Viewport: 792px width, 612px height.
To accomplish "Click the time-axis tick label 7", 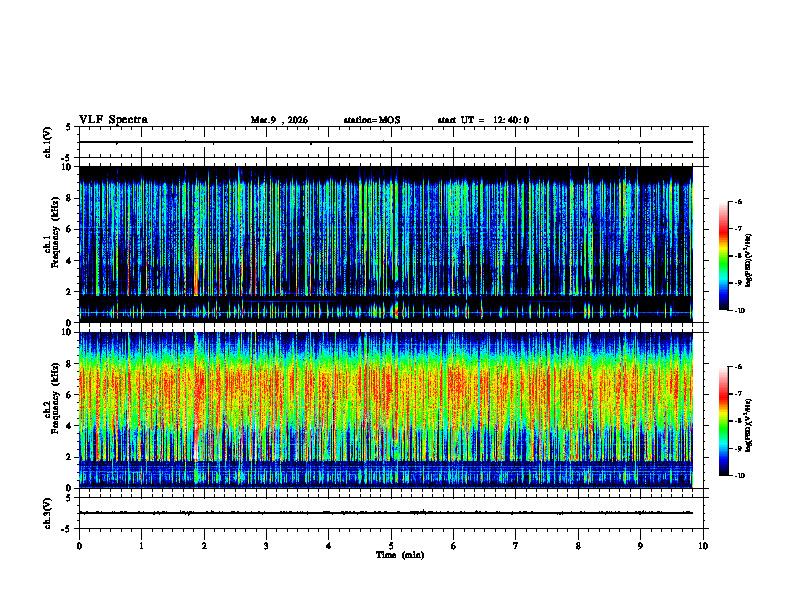I will pyautogui.click(x=516, y=546).
